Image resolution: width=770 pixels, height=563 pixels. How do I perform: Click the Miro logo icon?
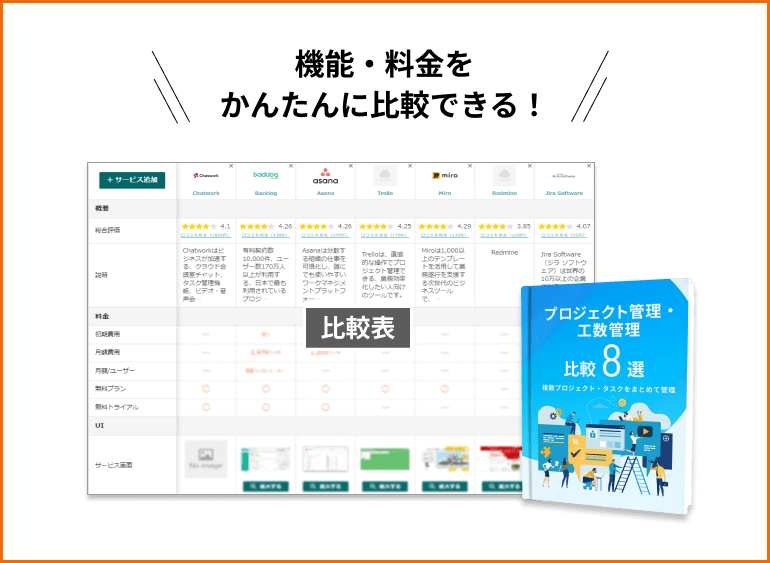444,175
